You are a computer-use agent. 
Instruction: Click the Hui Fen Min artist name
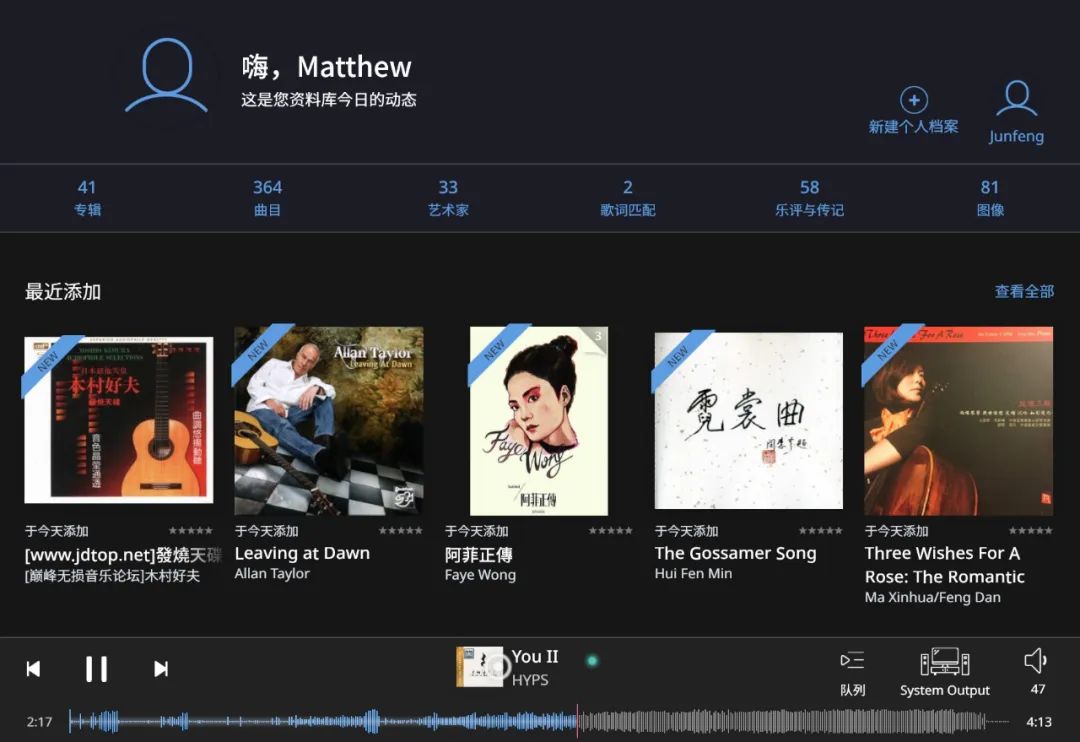coord(693,573)
